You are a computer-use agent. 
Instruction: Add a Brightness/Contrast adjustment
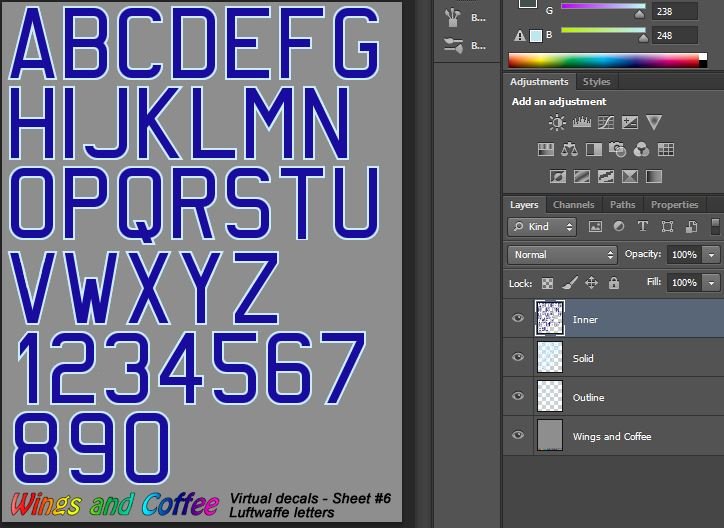[557, 122]
